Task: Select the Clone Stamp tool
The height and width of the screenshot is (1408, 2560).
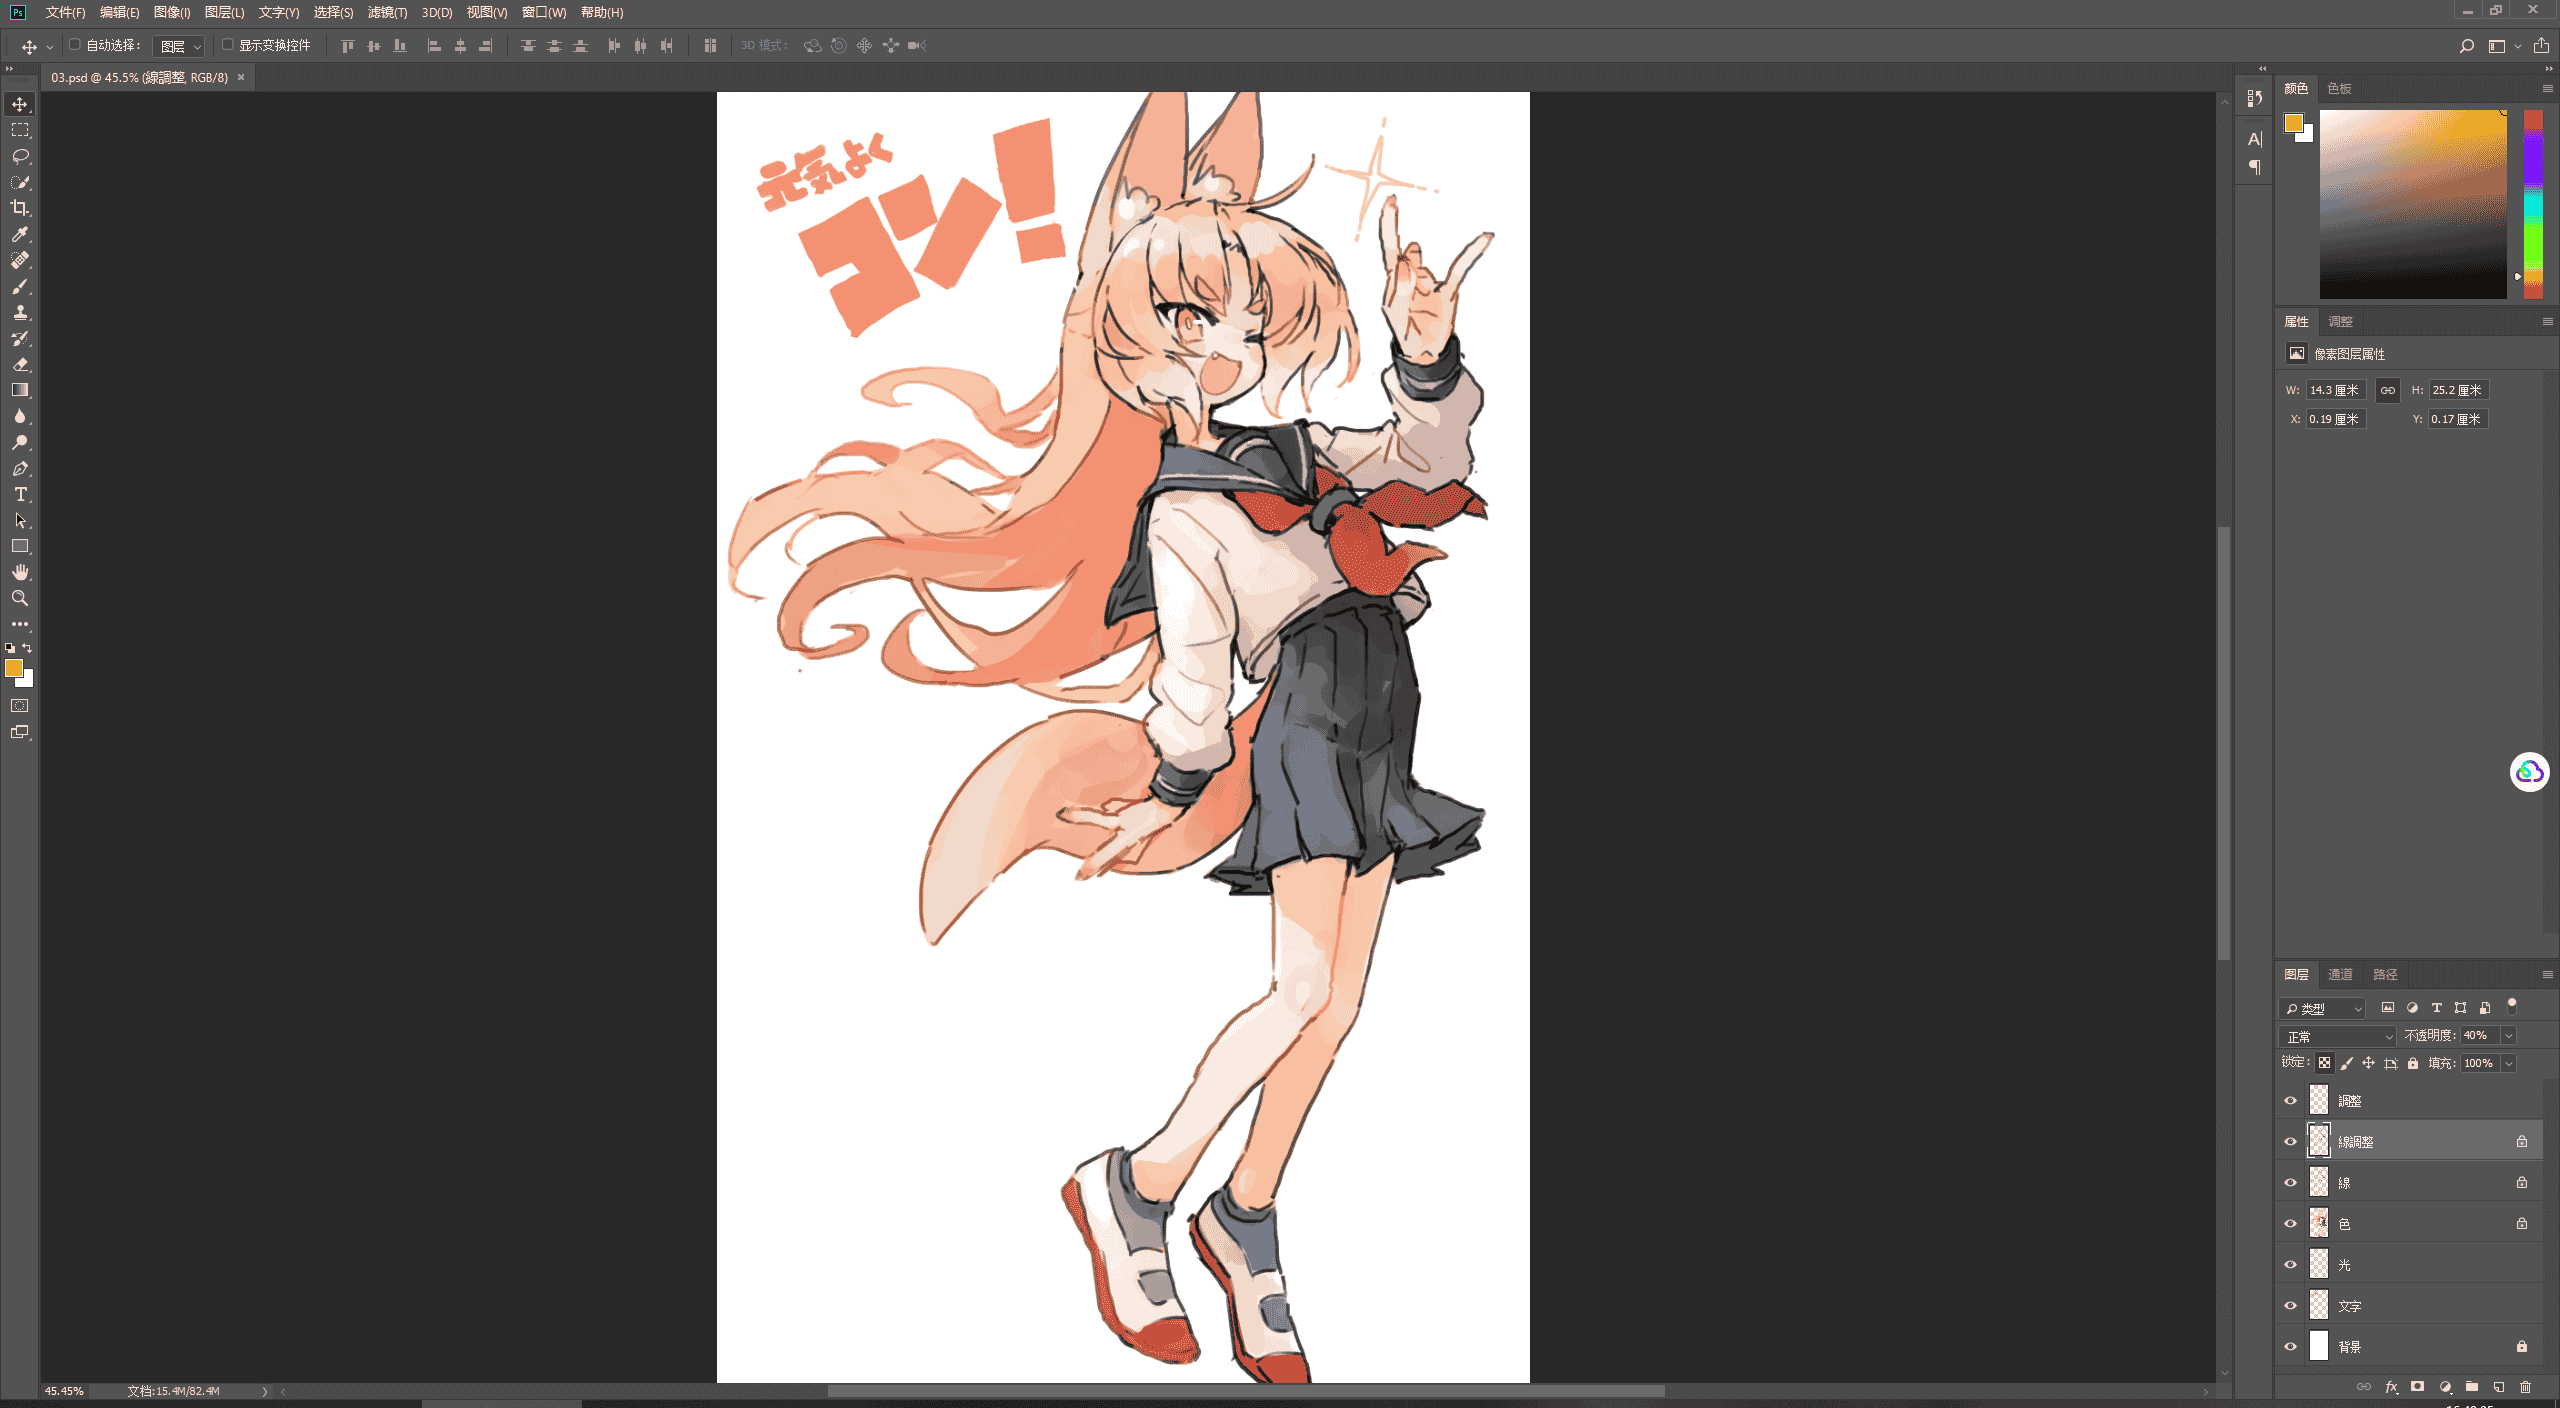Action: (20, 312)
